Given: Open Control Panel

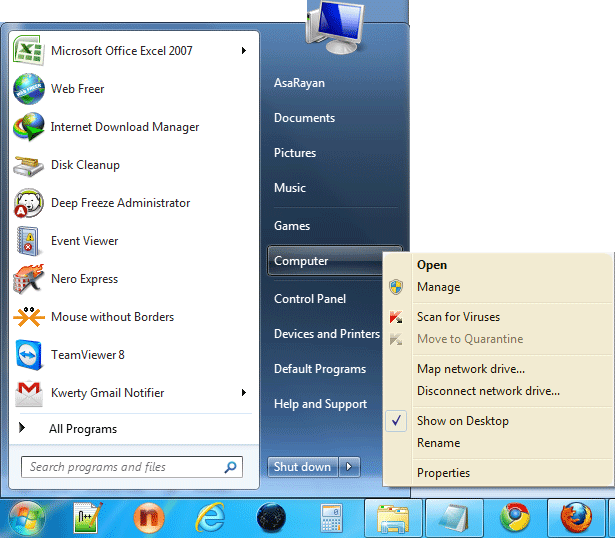Looking at the screenshot, I should coord(310,299).
